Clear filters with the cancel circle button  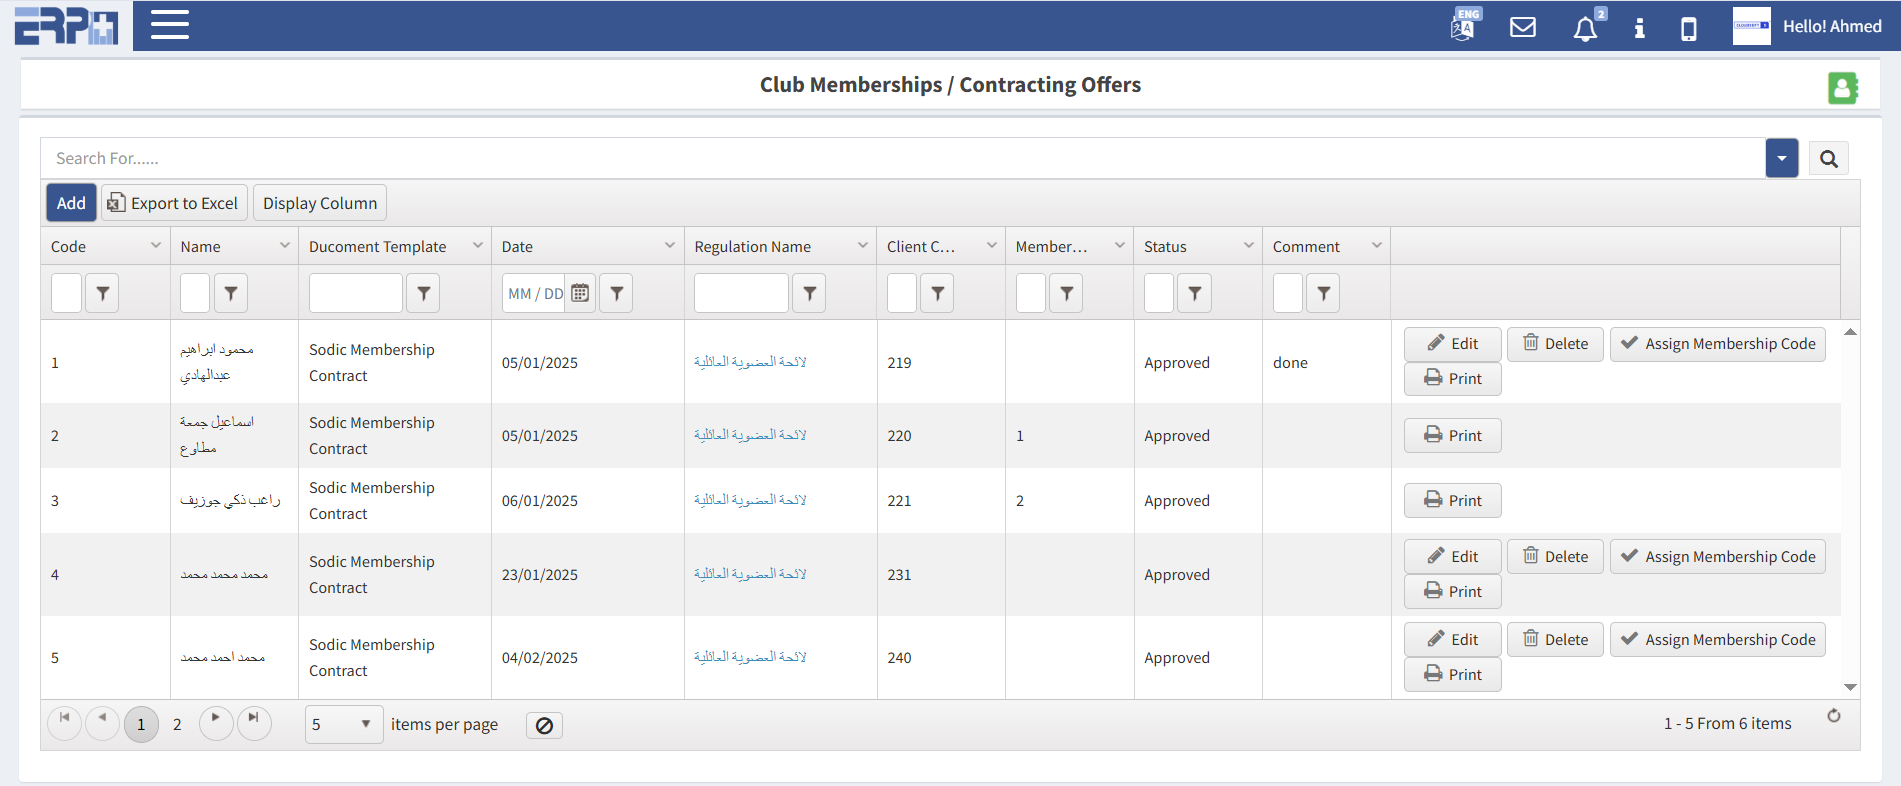pyautogui.click(x=544, y=725)
